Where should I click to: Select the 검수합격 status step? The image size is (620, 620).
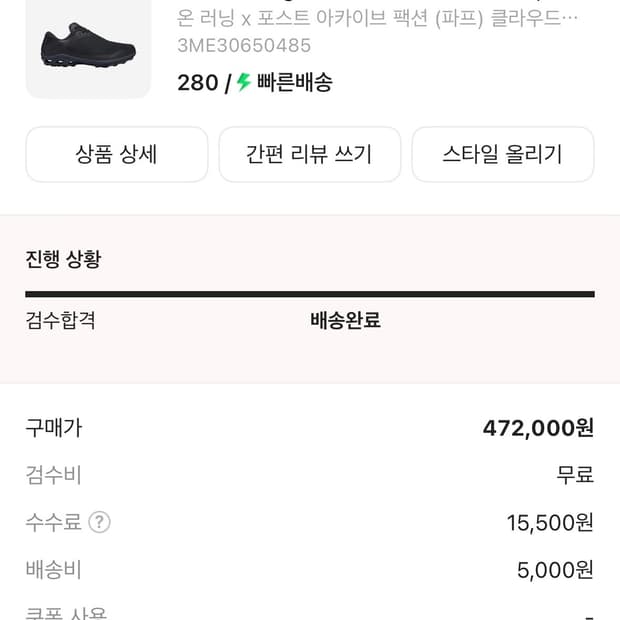coord(61,321)
